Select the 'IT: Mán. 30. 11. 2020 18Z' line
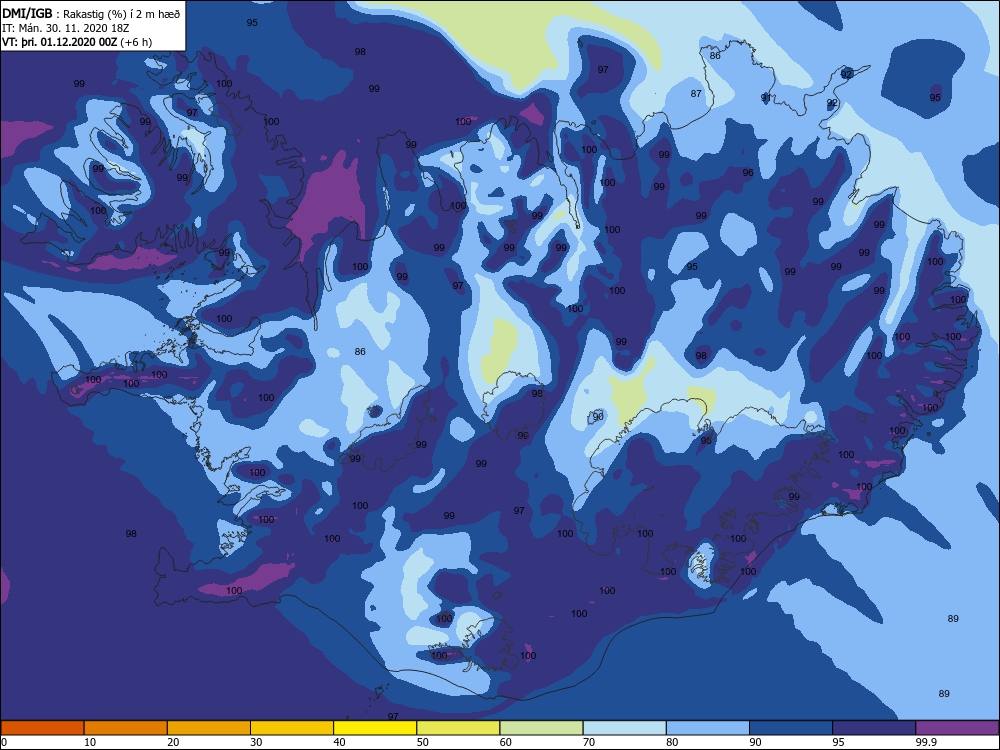Screen dimensions: 1000x750 point(66,28)
